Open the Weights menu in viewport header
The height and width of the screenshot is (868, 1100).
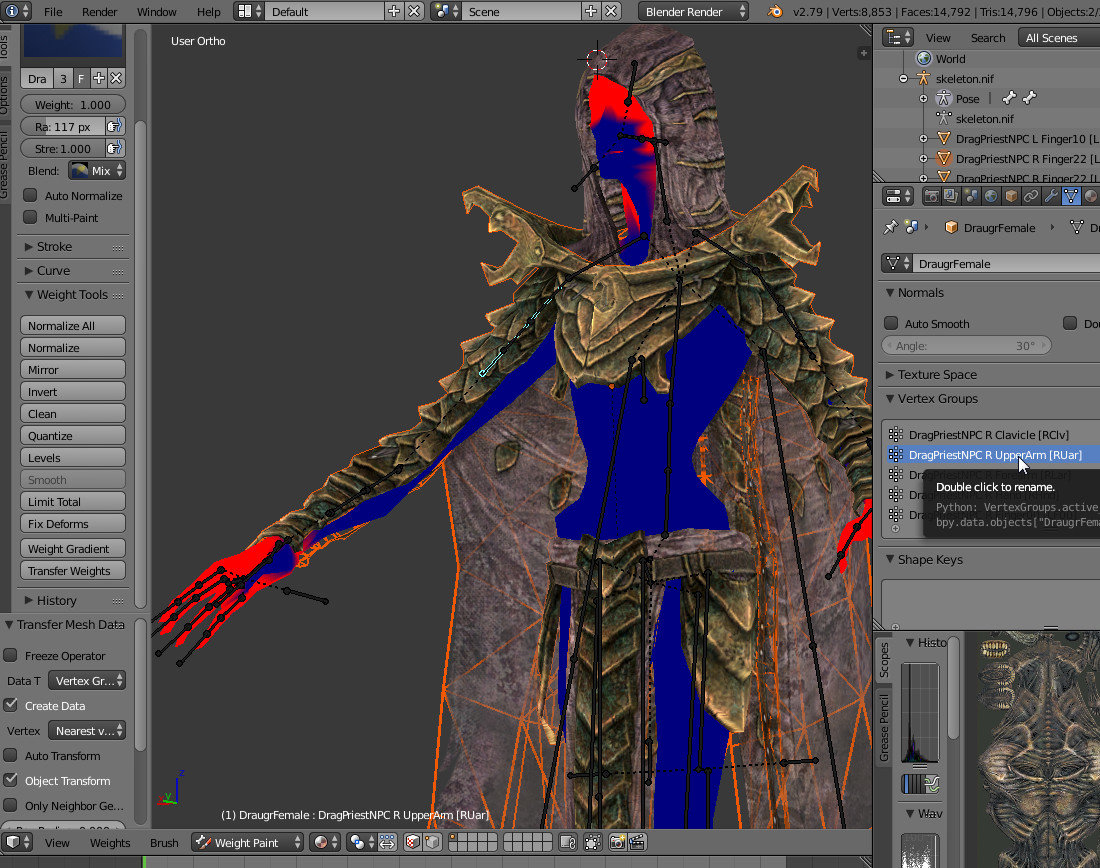(109, 843)
